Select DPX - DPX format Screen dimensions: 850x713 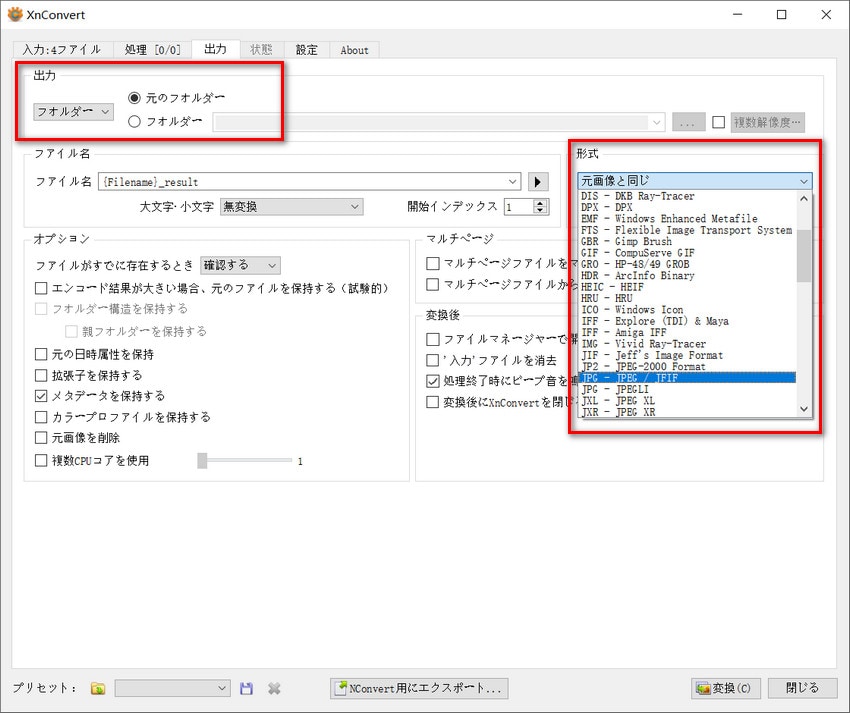click(688, 207)
